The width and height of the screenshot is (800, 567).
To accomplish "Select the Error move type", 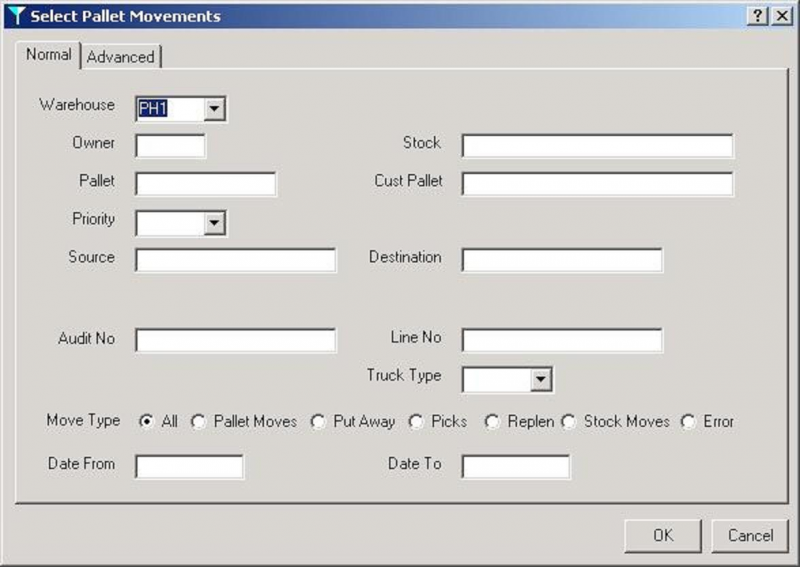I will point(688,422).
